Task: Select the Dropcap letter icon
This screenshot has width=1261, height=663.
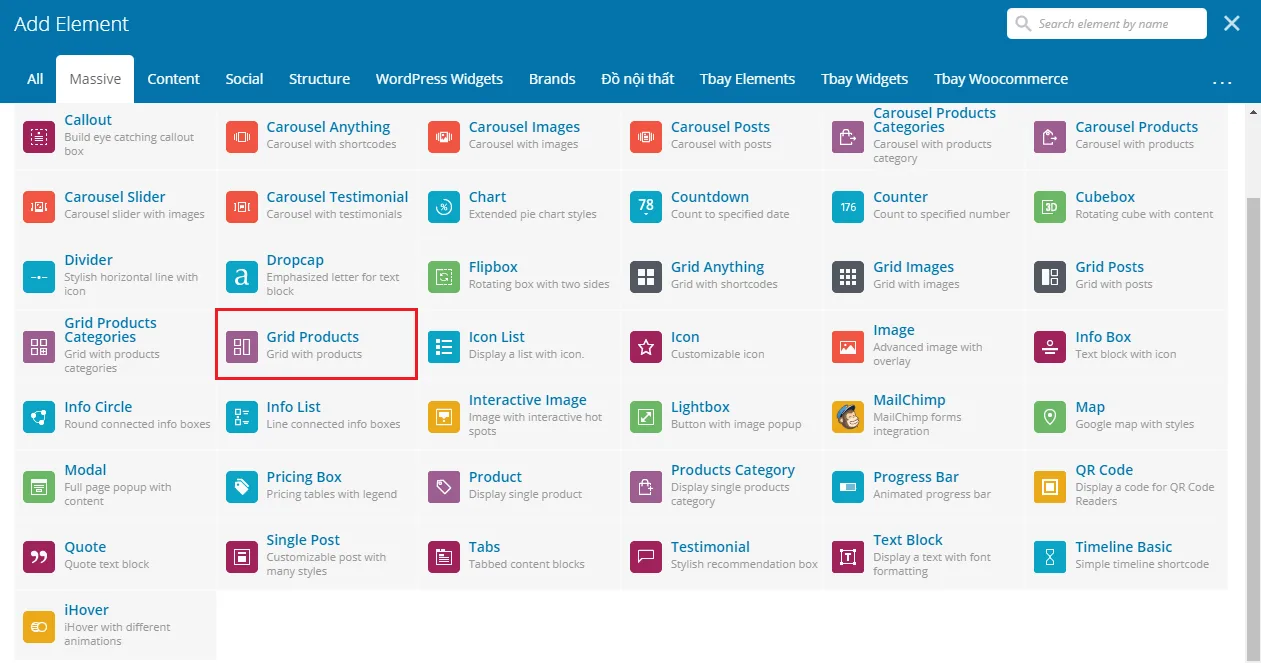Action: pyautogui.click(x=241, y=276)
